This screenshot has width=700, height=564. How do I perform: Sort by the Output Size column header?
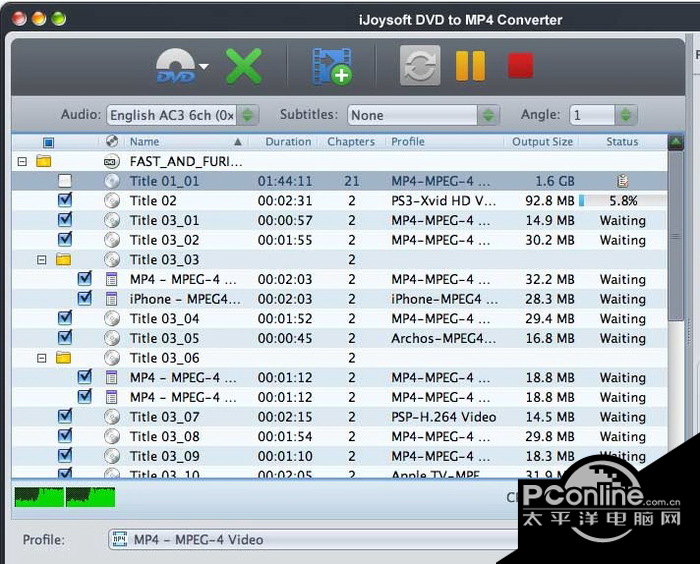pos(542,142)
